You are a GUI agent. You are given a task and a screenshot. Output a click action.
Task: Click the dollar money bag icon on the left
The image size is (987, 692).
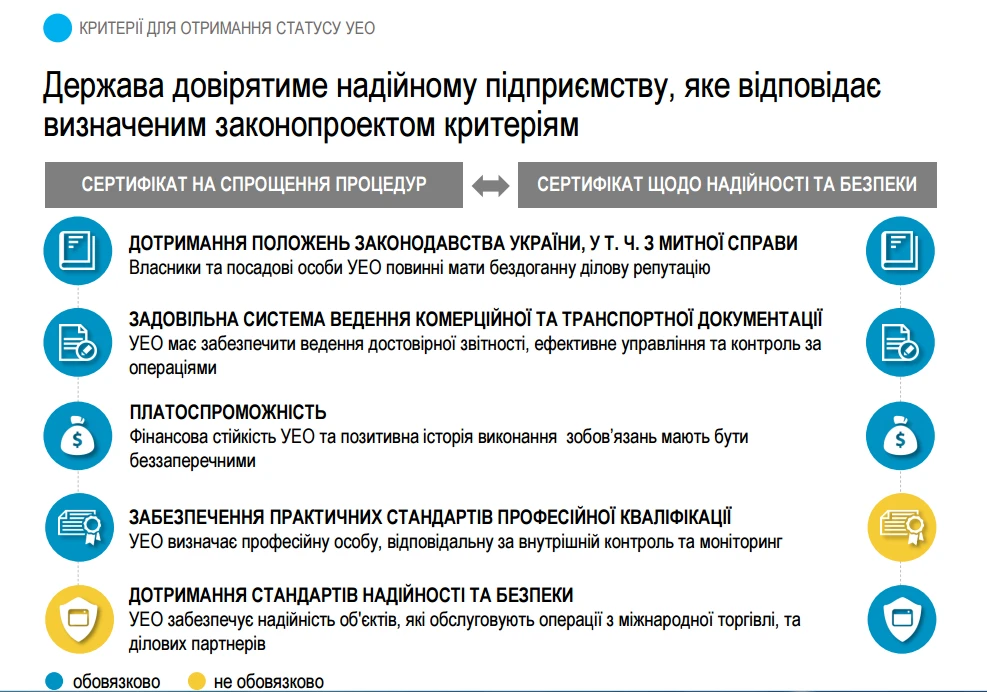[77, 435]
